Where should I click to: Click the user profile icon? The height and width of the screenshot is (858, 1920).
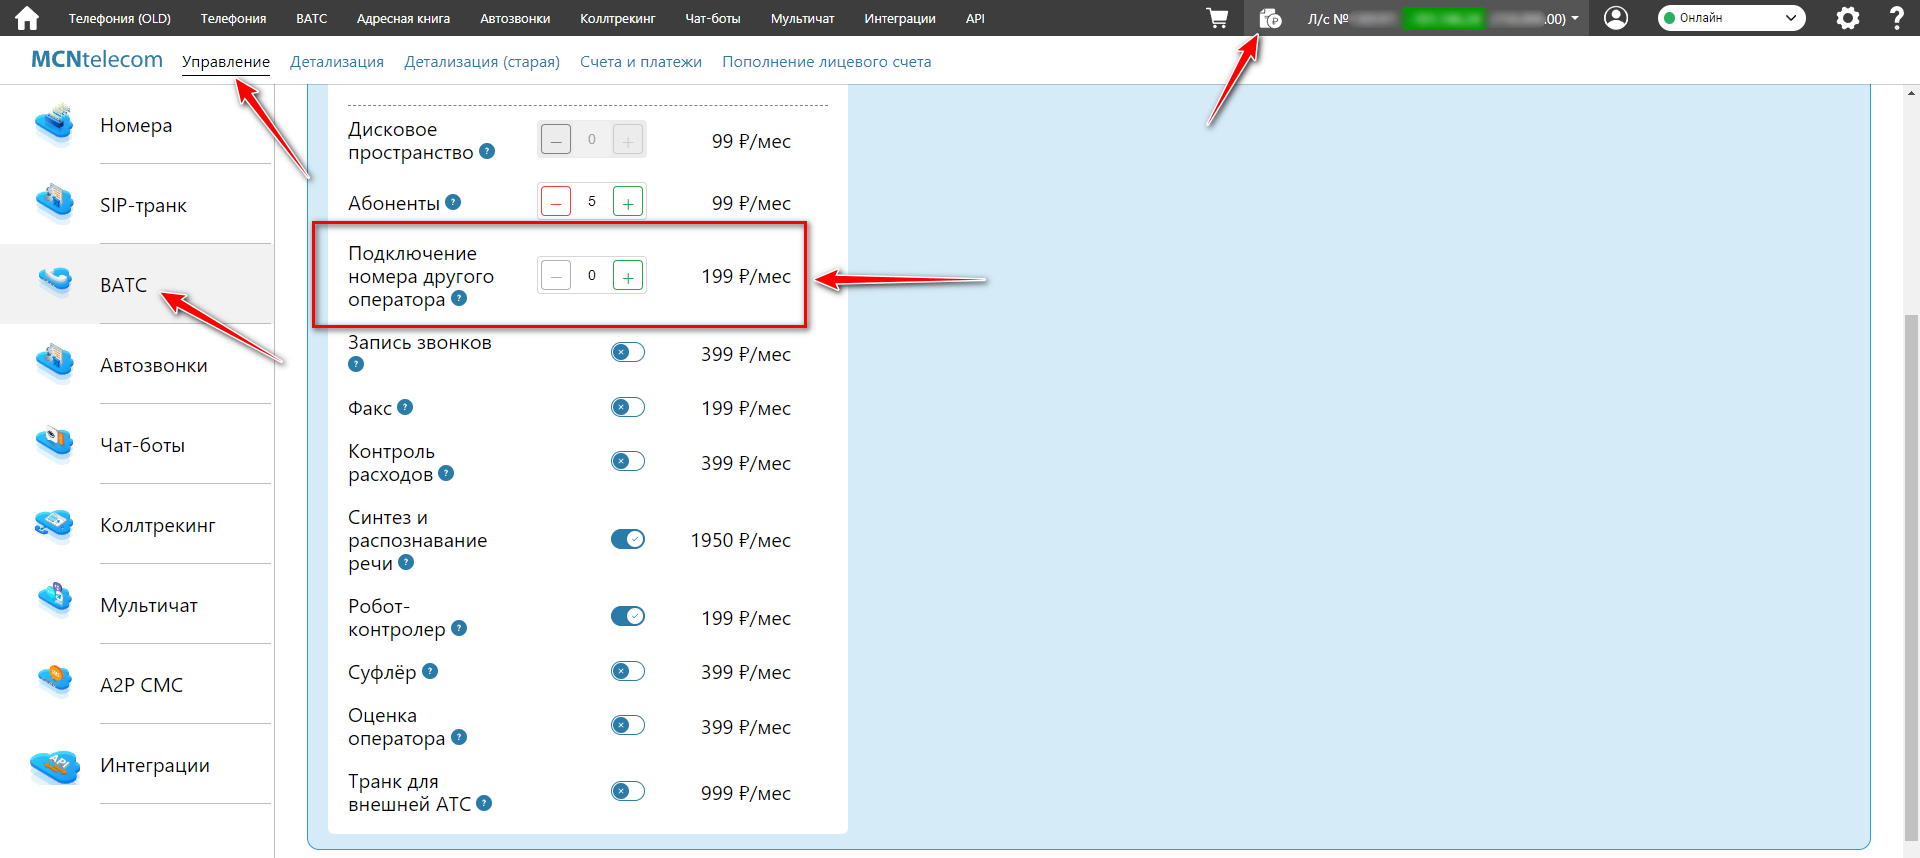[x=1616, y=18]
